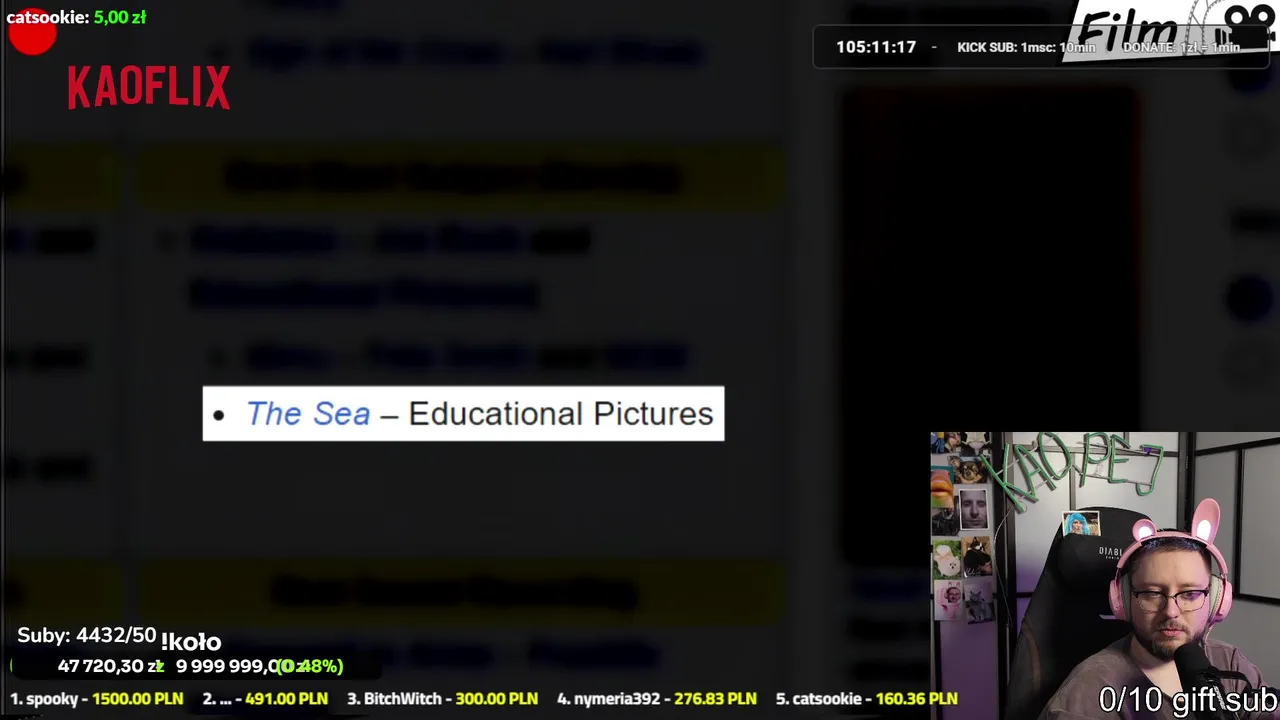Click the spooky - 1500.00 PLN entry
The image size is (1280, 720).
[x=97, y=699]
